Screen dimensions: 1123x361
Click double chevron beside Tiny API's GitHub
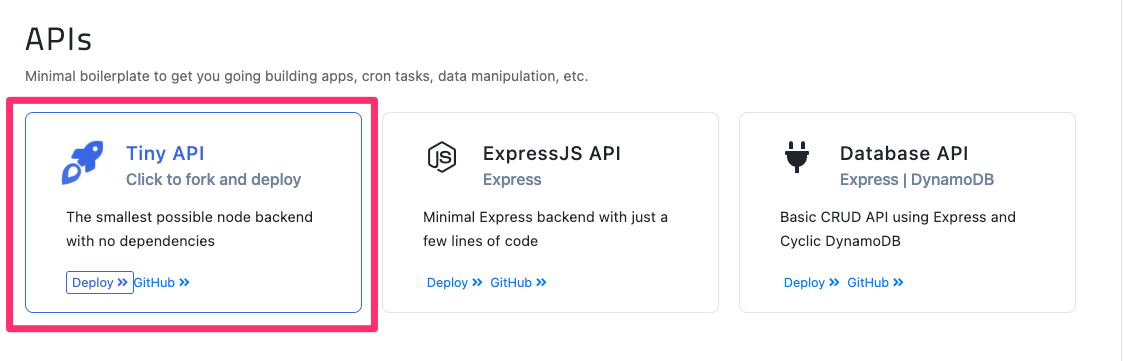(x=185, y=282)
